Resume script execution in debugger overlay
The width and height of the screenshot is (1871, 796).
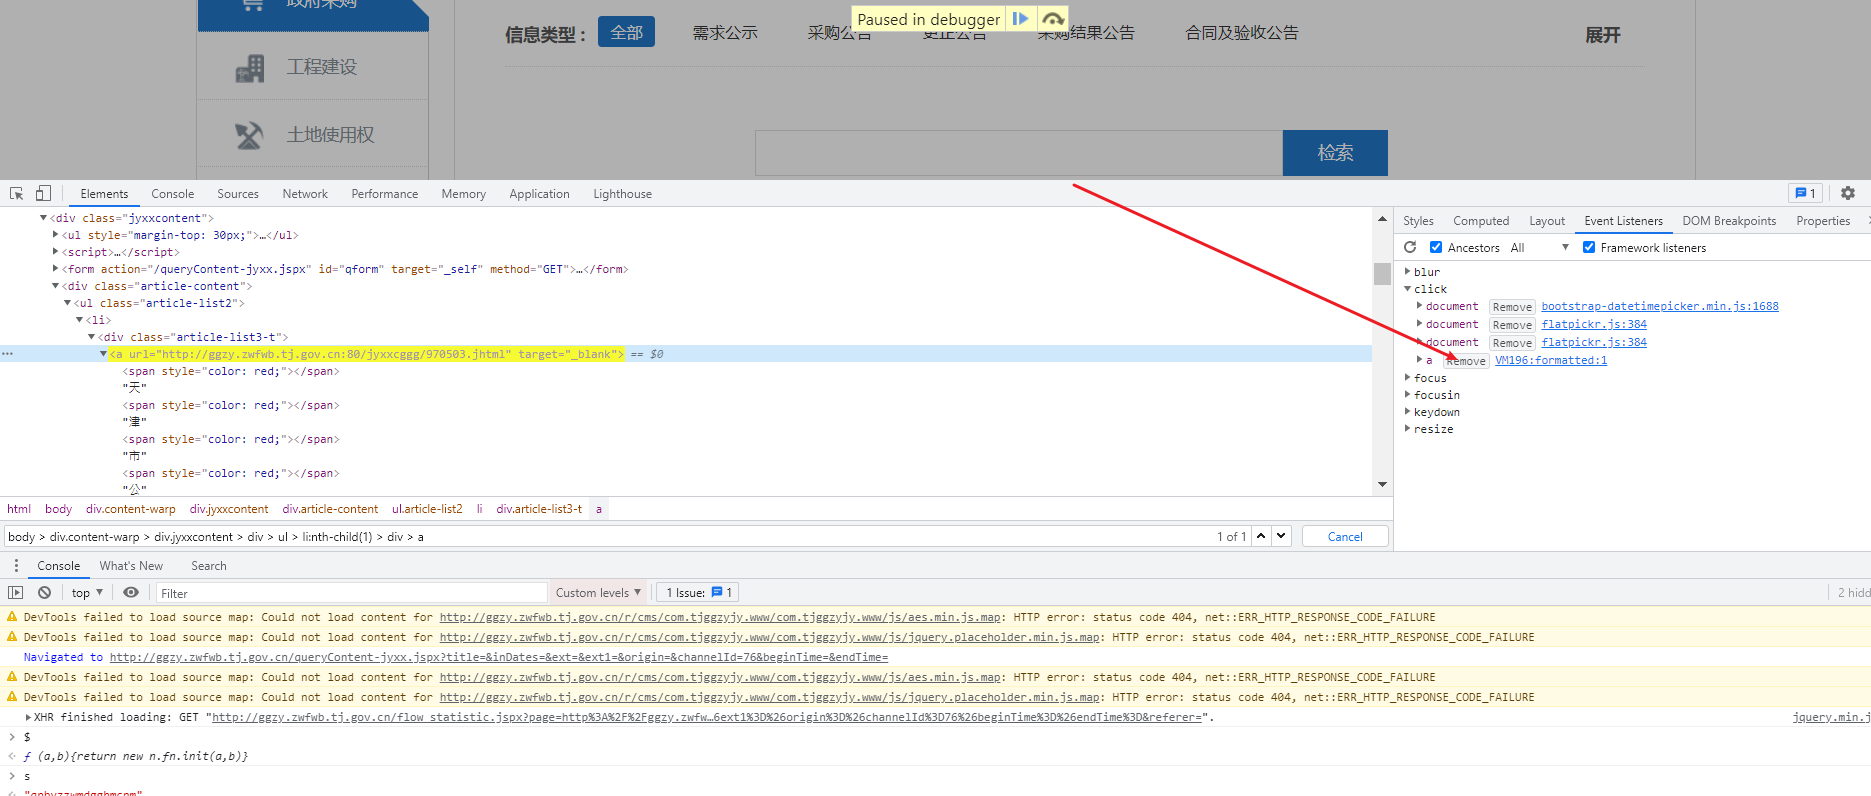(x=1019, y=19)
